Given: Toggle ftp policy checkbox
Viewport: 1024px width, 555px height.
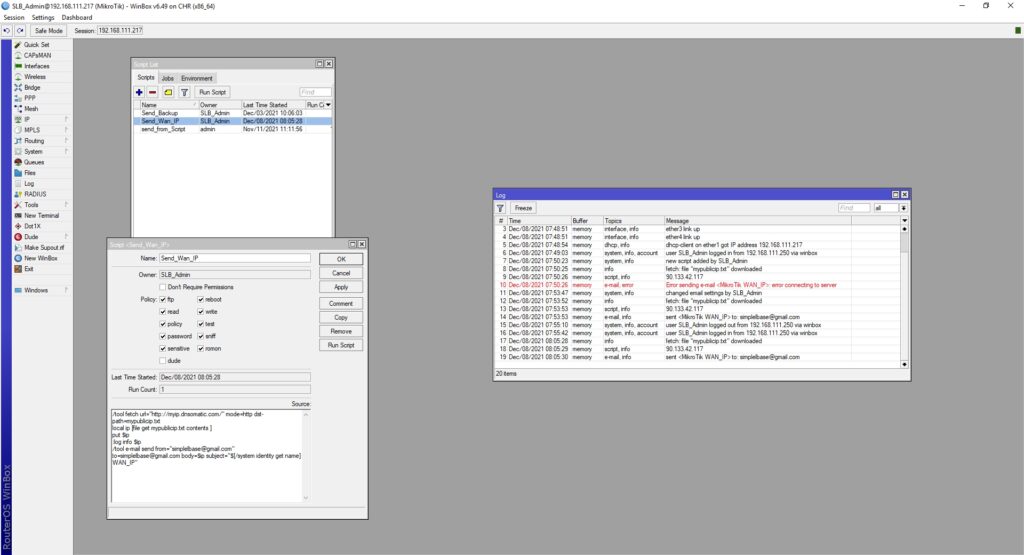Looking at the screenshot, I should pyautogui.click(x=163, y=300).
